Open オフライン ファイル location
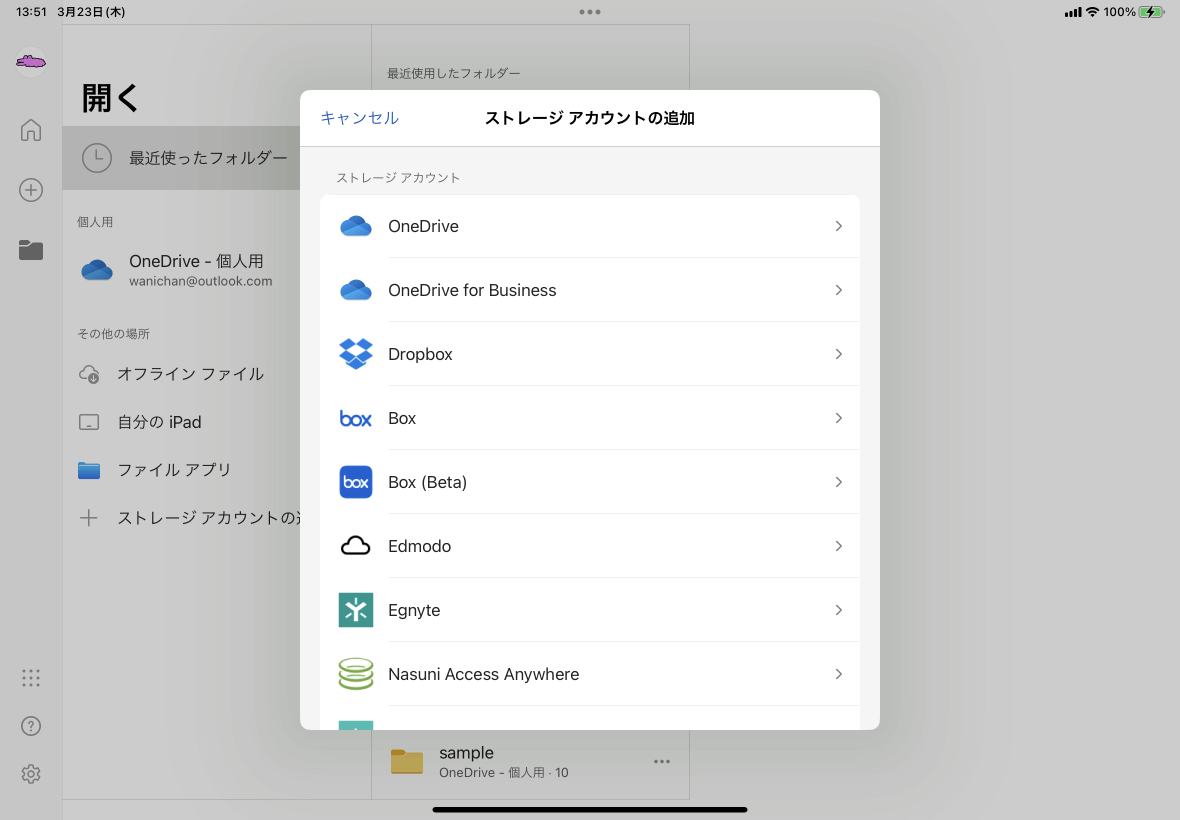The image size is (1180, 820). pos(181,374)
